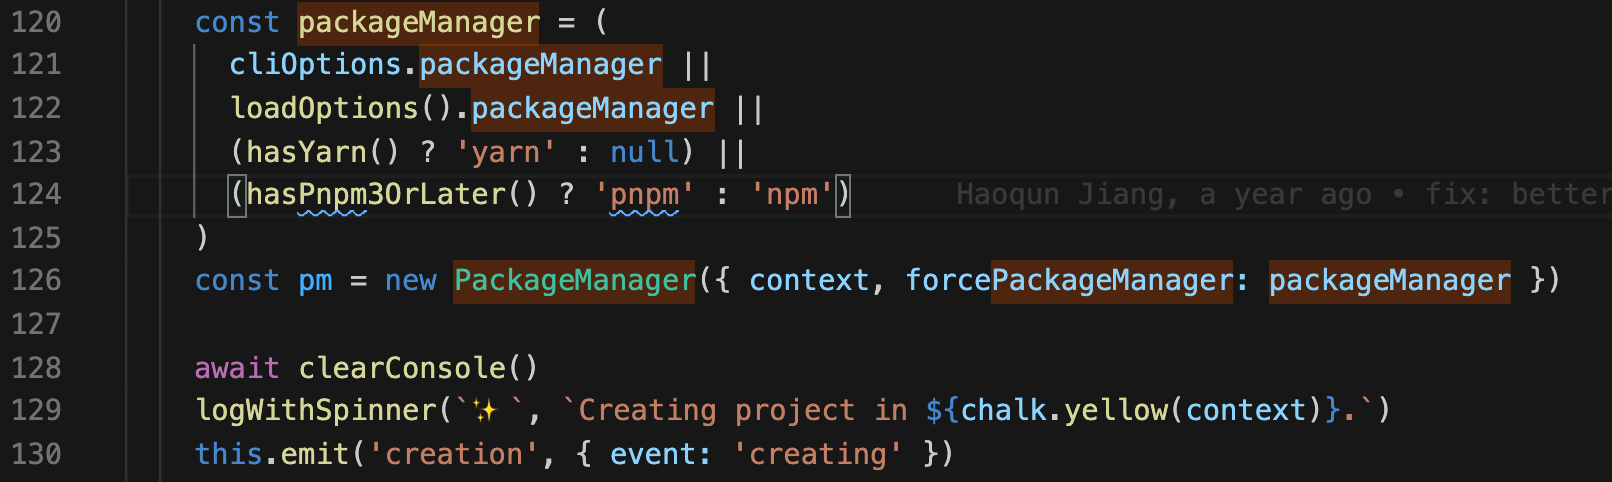
Task: Click the 'npm' string on line 124
Action: 791,194
